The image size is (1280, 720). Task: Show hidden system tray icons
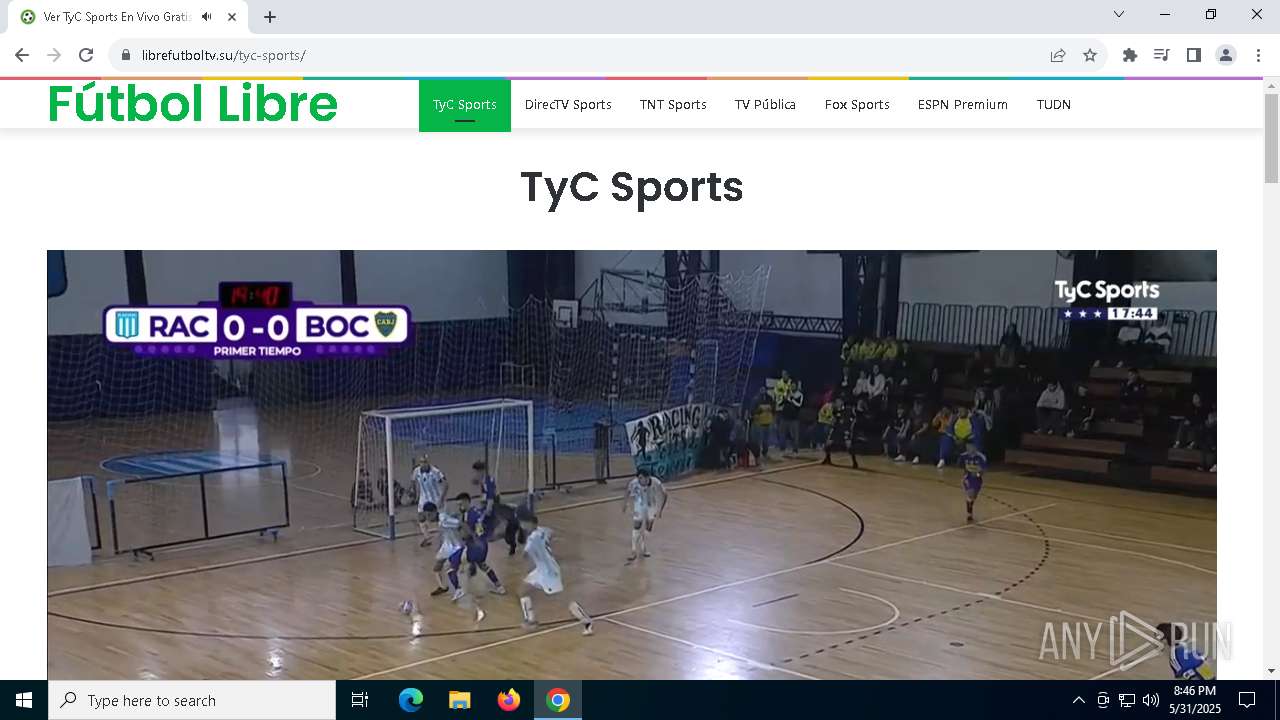click(1078, 700)
